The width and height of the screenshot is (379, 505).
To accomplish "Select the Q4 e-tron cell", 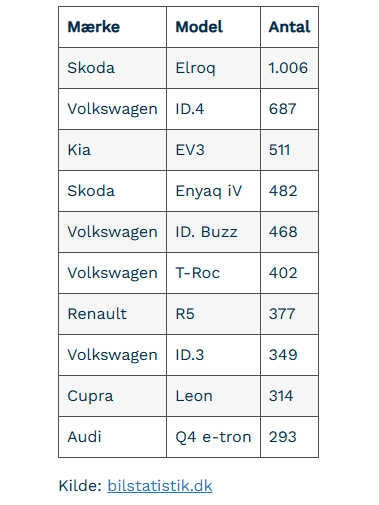I will pyautogui.click(x=213, y=437).
